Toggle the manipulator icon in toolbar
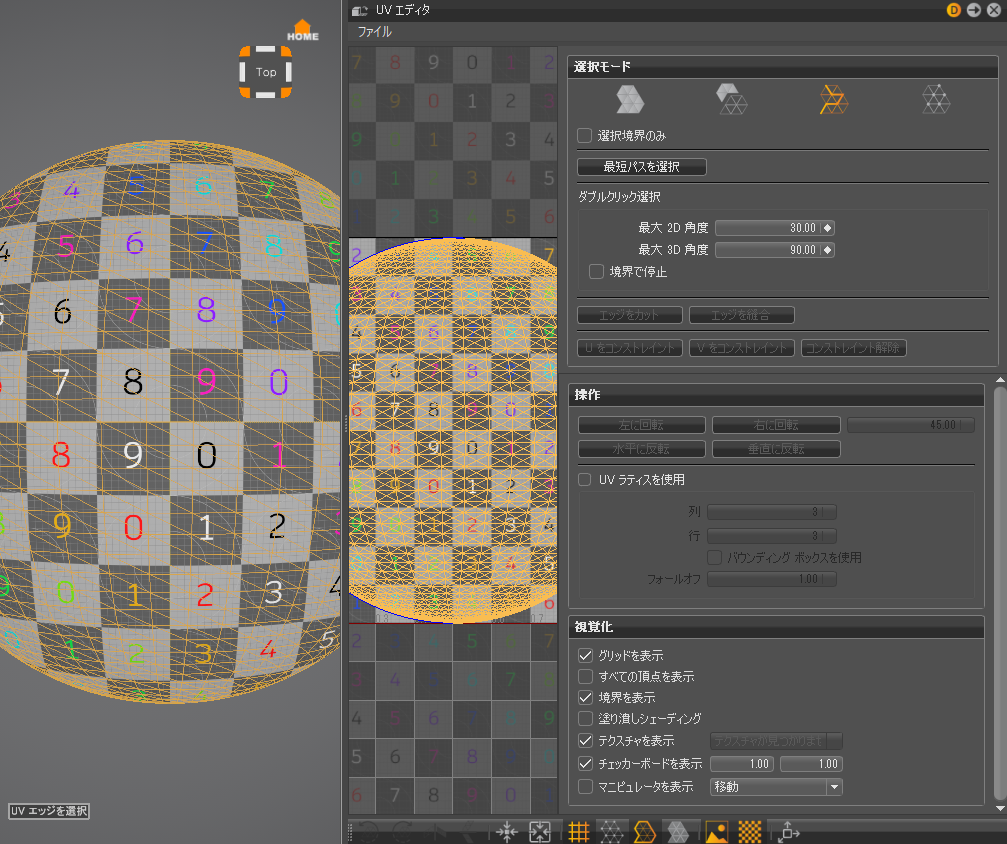1007x844 pixels. (789, 832)
